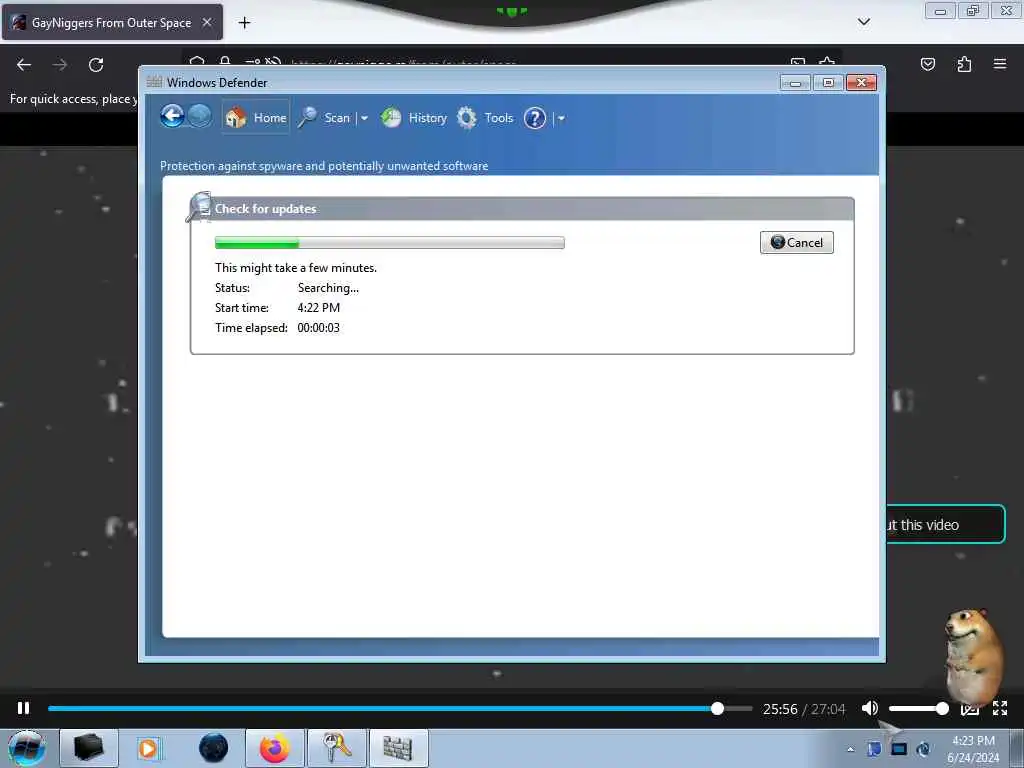1024x768 pixels.
Task: Open the Firefox hamburger application menu
Action: tap(1000, 64)
